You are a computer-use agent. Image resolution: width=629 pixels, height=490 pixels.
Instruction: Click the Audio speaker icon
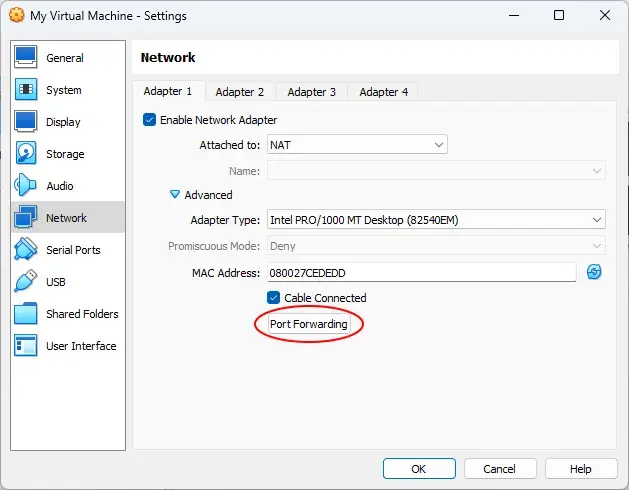click(x=25, y=185)
